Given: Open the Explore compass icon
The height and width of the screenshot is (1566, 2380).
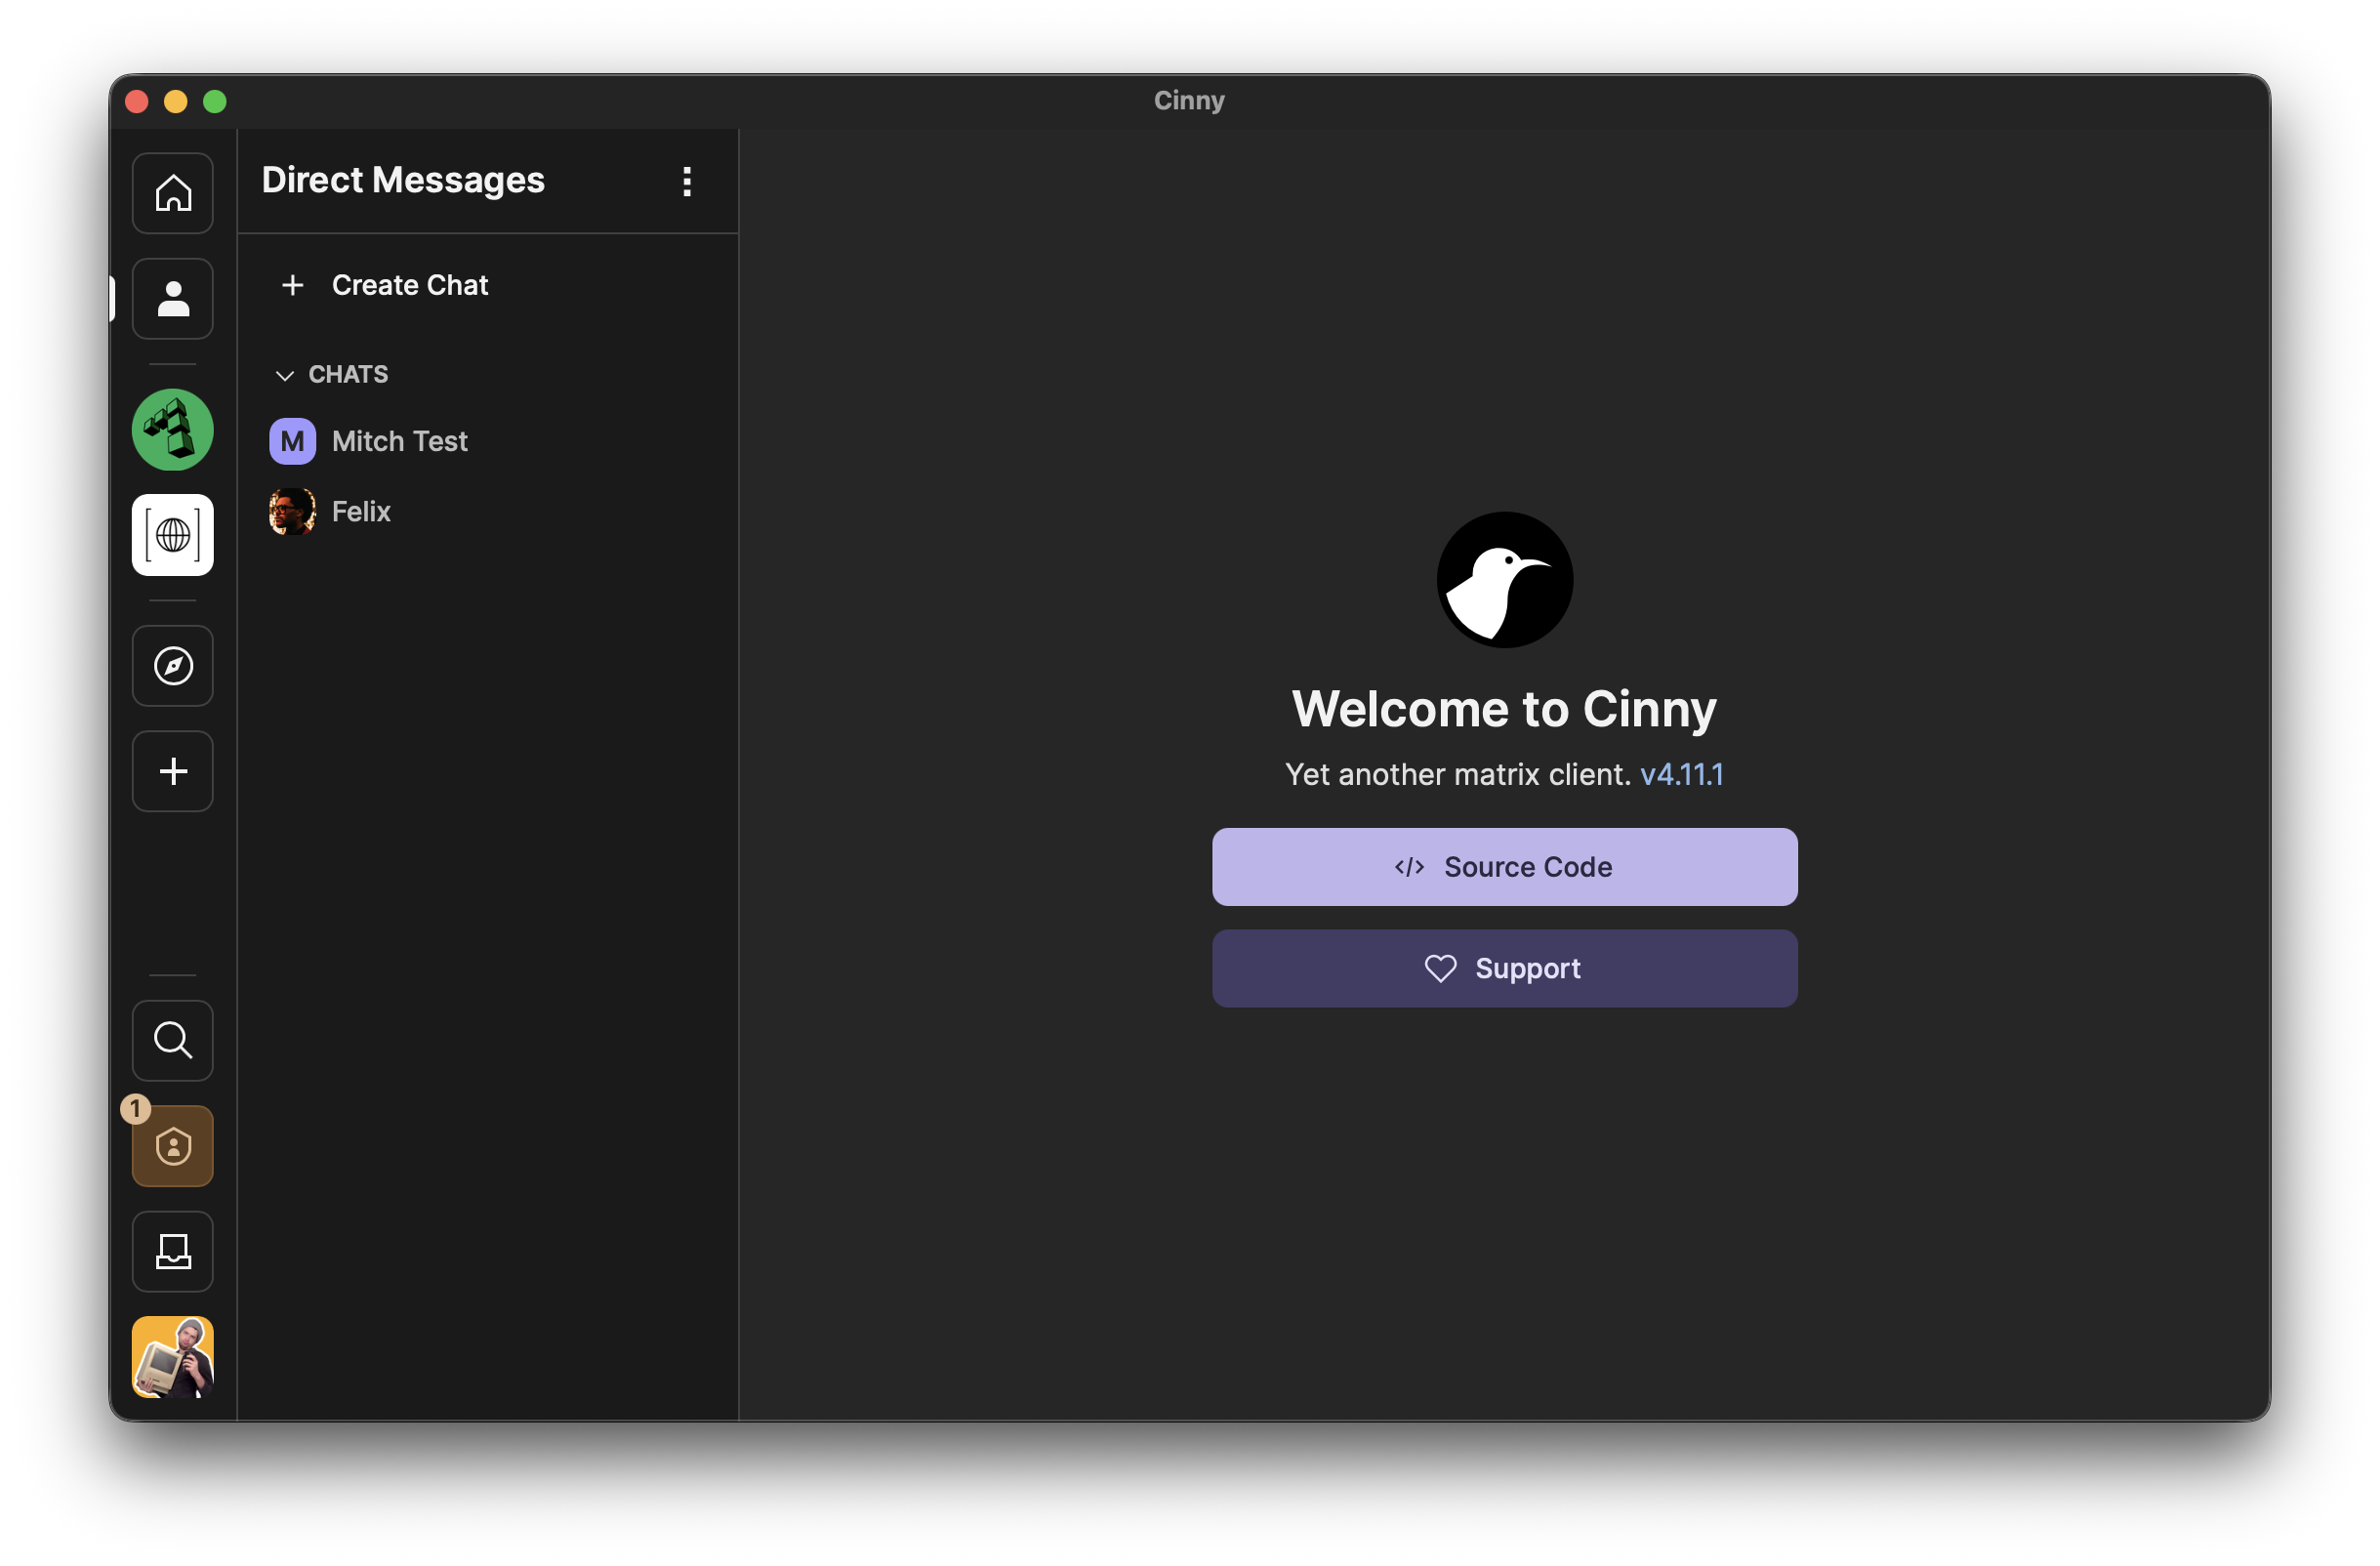Looking at the screenshot, I should (173, 666).
